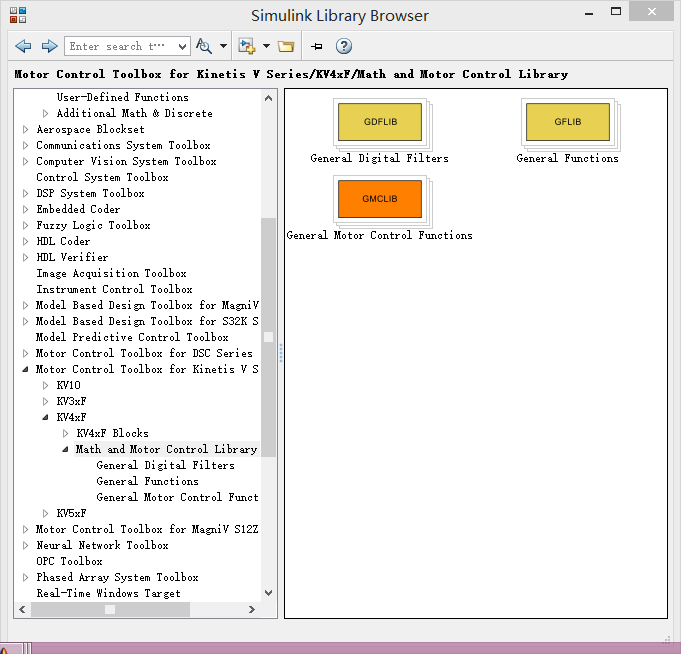This screenshot has height=654, width=681.
Task: Open the search history dropdown
Action: 183,46
